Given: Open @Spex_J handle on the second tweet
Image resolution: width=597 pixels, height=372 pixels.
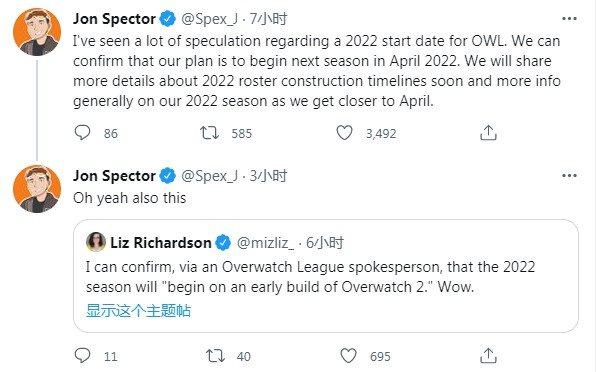Looking at the screenshot, I should [209, 176].
